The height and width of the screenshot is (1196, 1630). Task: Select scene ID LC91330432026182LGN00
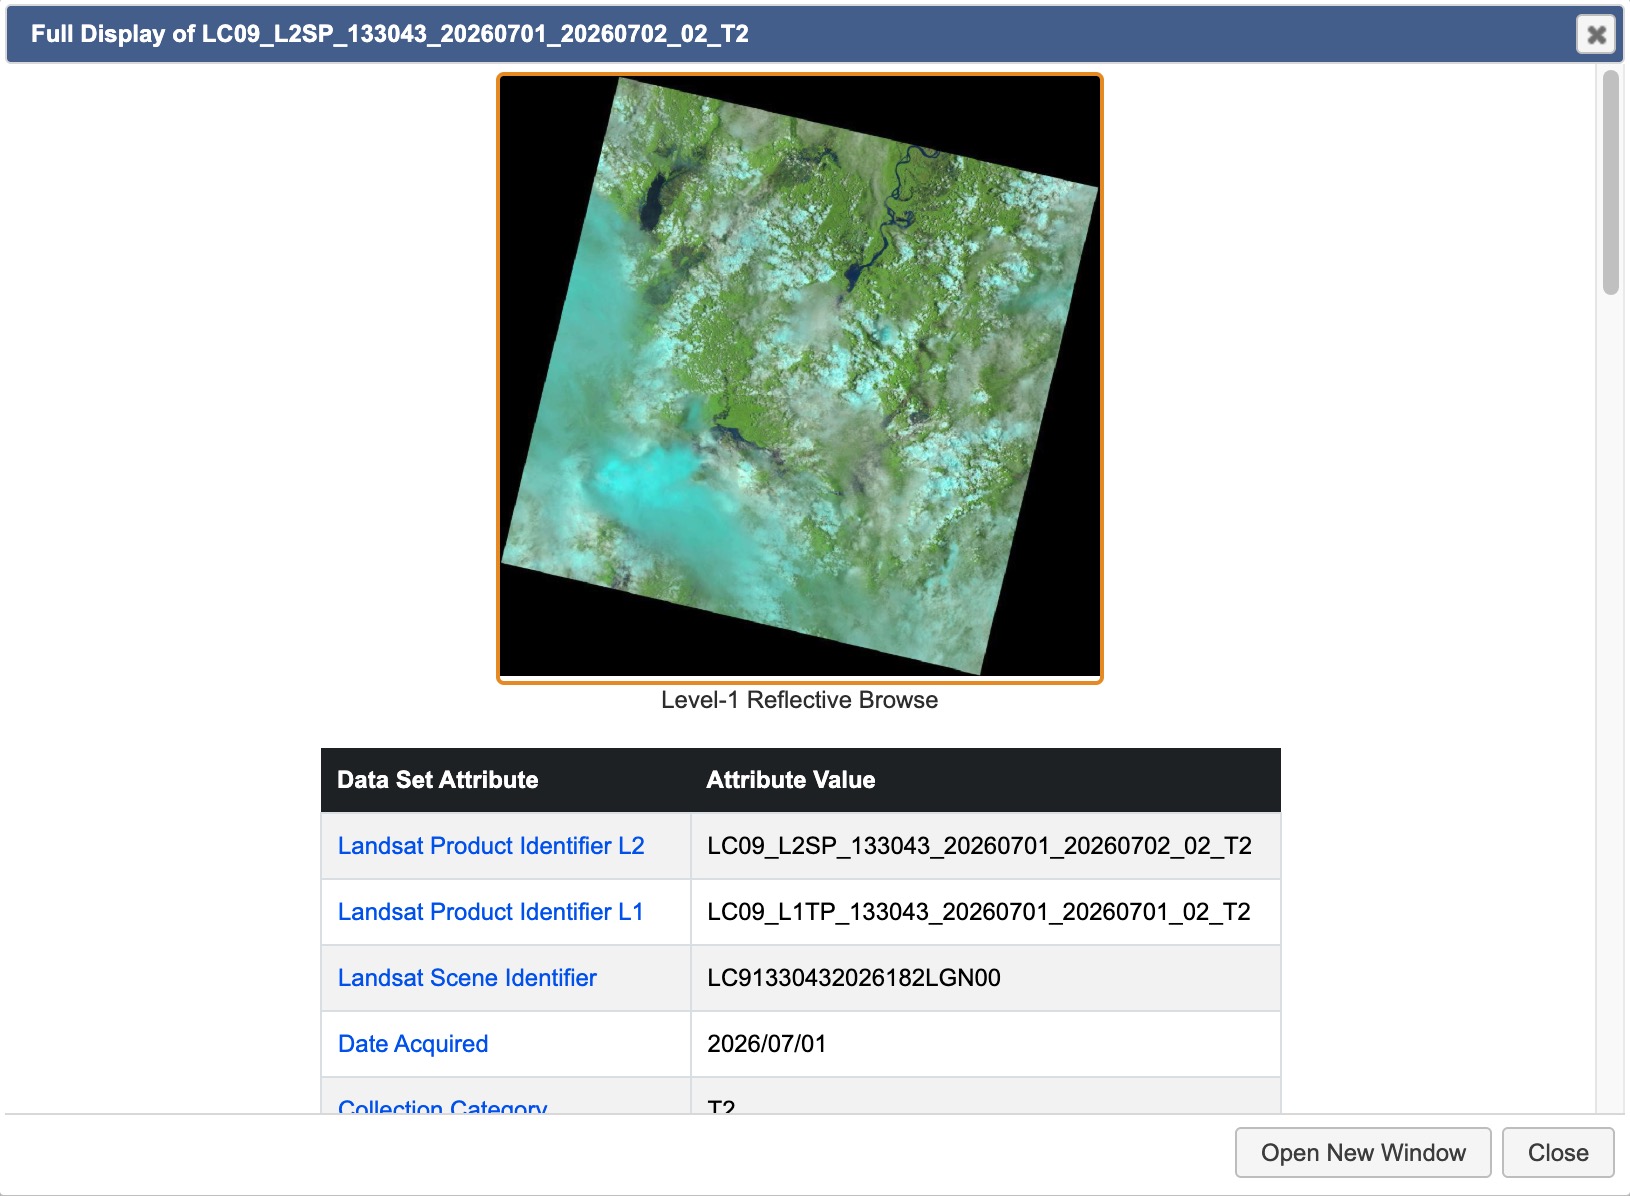(x=853, y=978)
